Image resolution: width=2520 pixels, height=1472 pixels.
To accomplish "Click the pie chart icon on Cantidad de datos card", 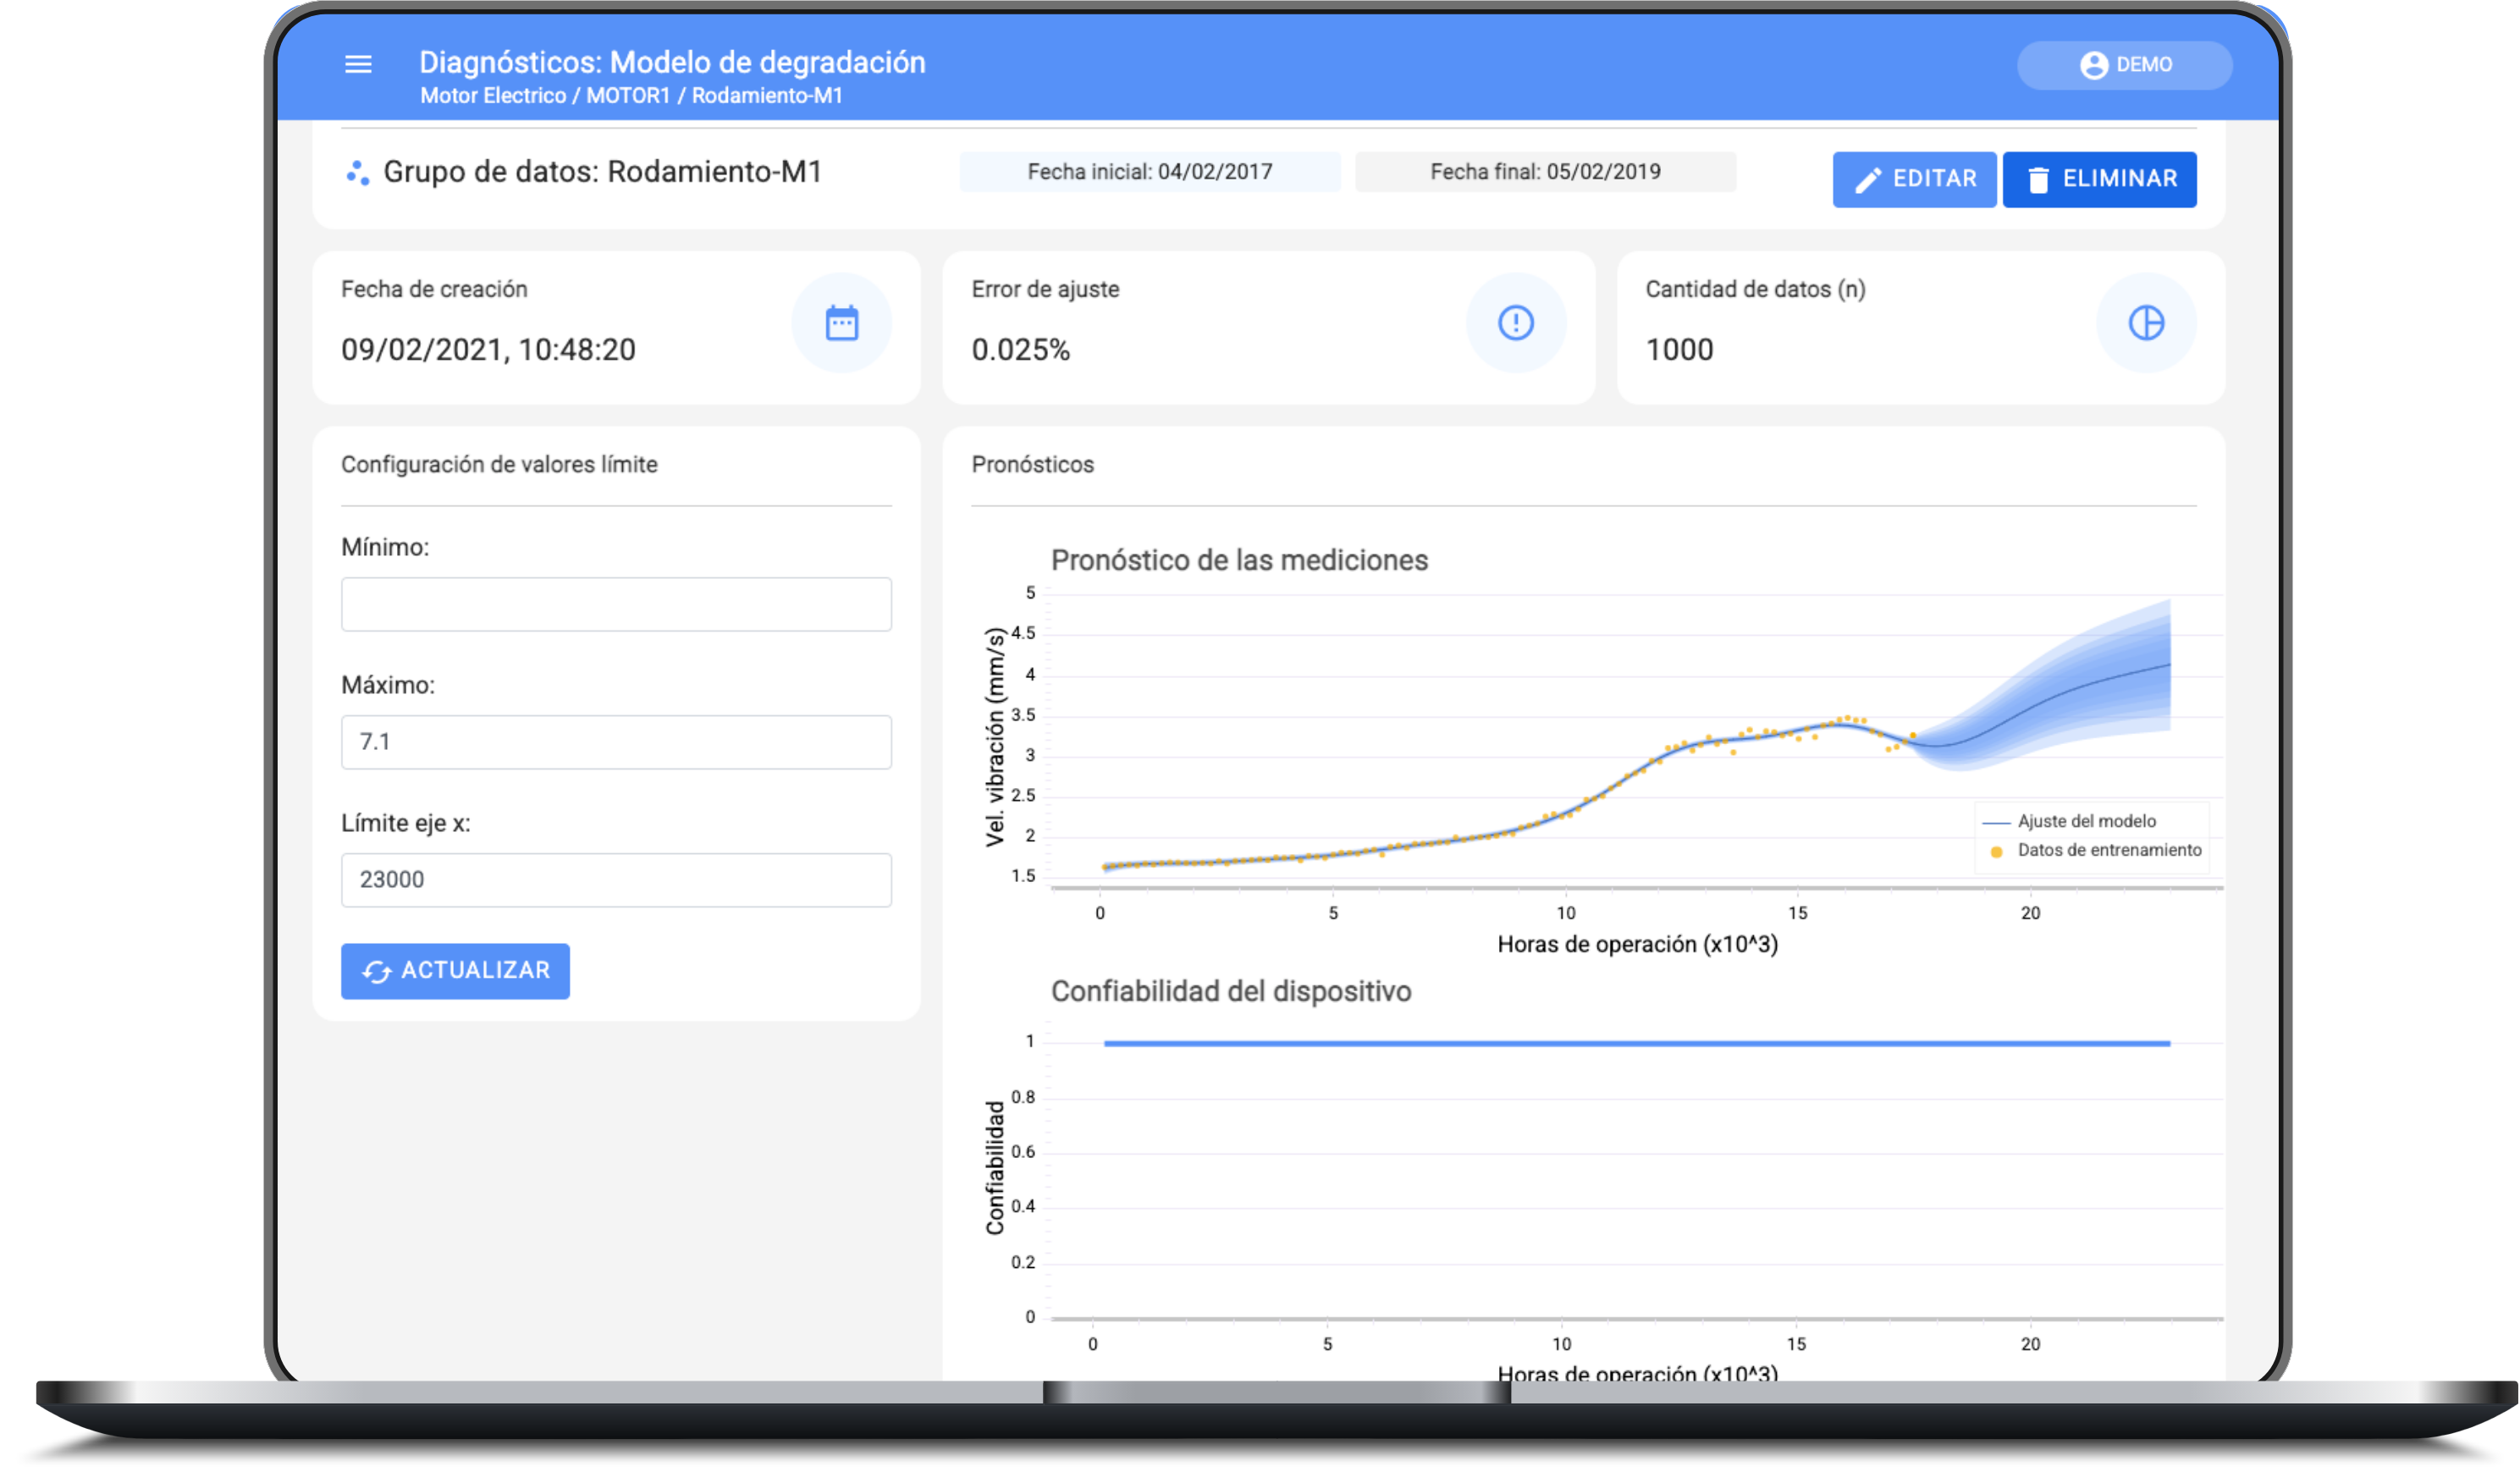I will point(2147,323).
